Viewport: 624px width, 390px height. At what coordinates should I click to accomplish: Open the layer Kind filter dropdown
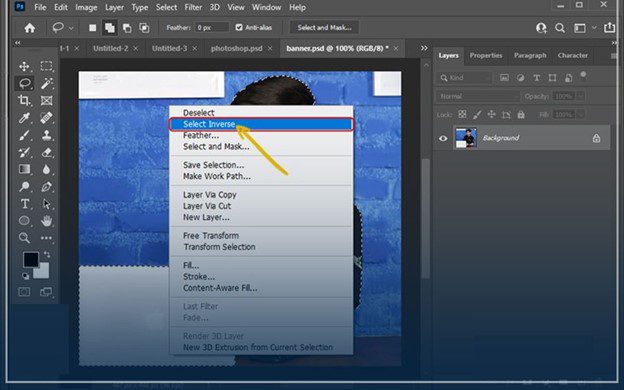coord(464,78)
